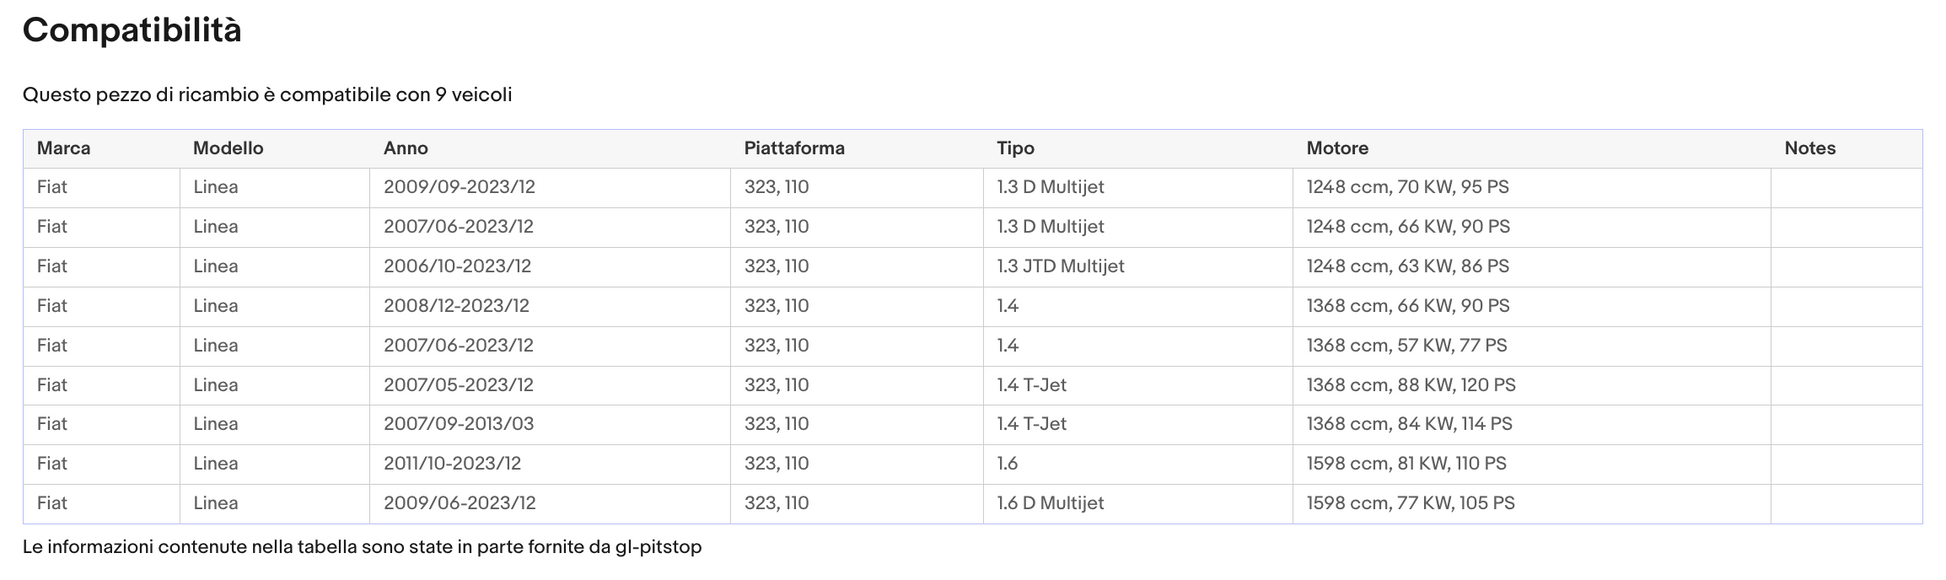Click the Modello column header
The image size is (1946, 580).
(x=275, y=148)
